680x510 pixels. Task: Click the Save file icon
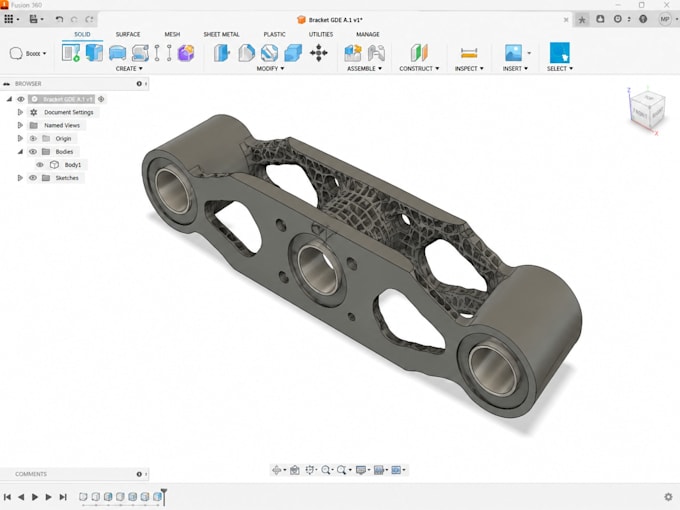point(33,19)
